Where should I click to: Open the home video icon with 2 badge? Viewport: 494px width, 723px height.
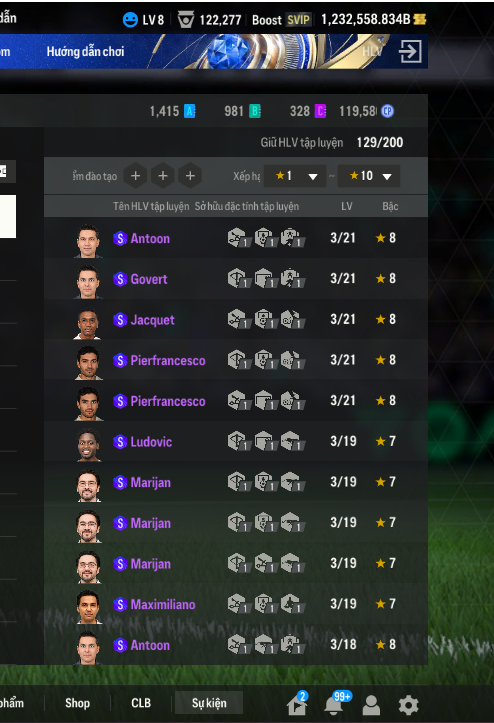pyautogui.click(x=297, y=703)
